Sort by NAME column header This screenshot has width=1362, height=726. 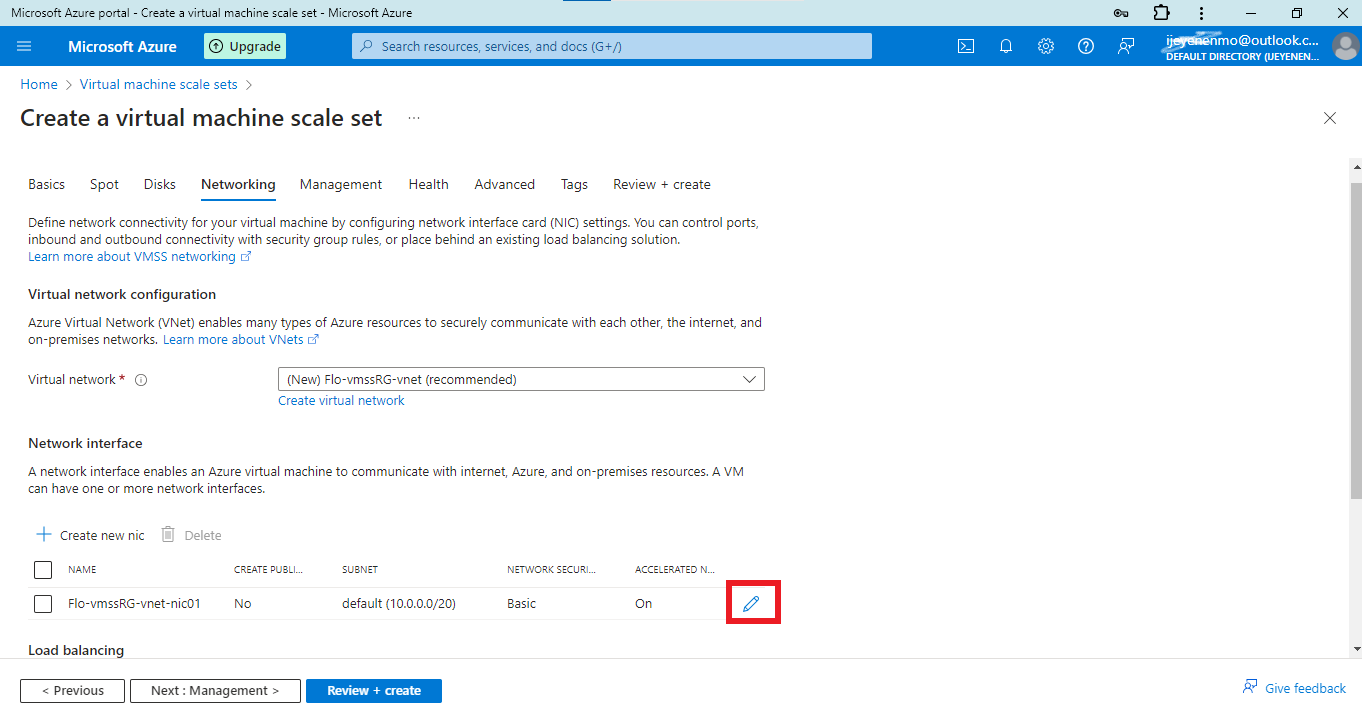pos(82,569)
